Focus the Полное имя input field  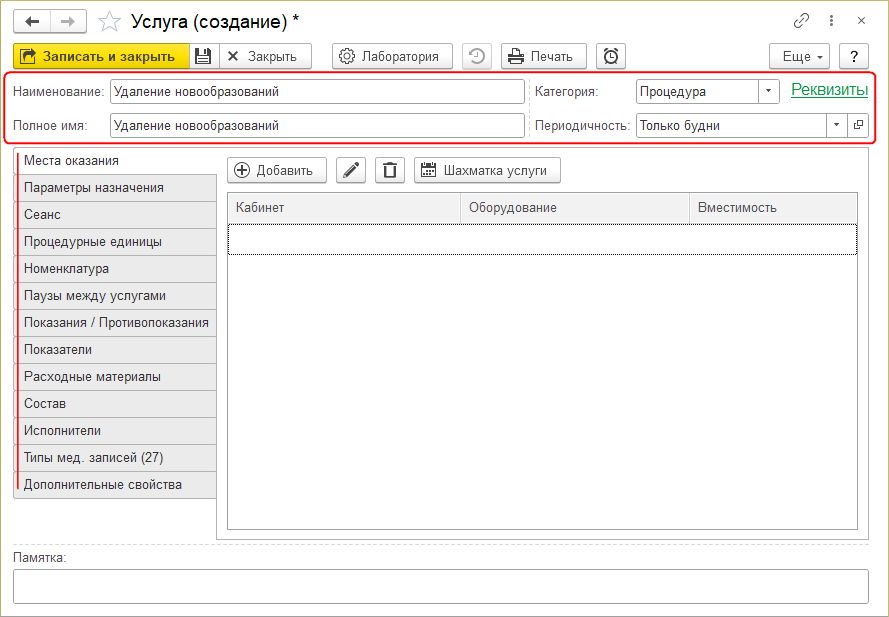click(x=317, y=126)
